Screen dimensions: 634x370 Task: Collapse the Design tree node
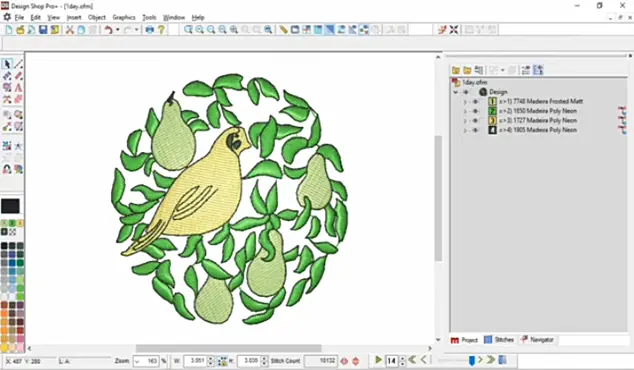(456, 92)
